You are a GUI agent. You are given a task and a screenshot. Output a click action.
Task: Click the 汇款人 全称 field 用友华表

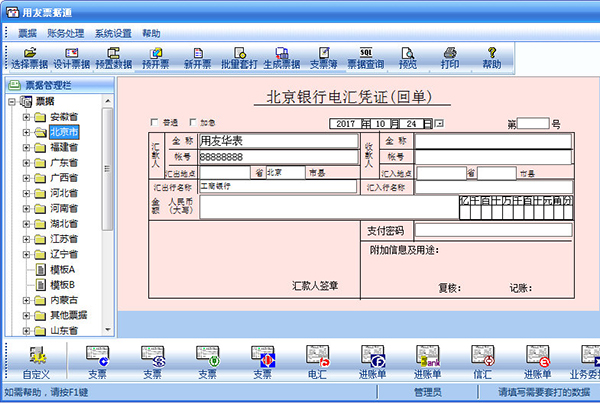tap(279, 141)
